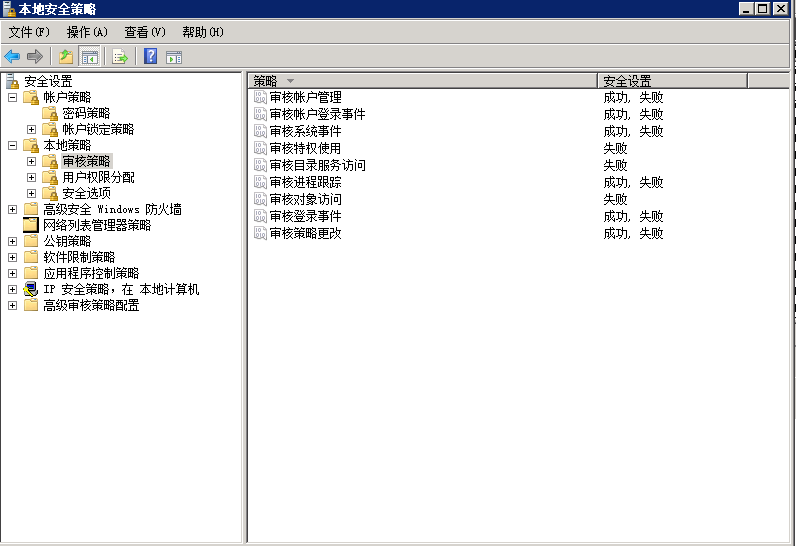Toggle the Show/Hide action pane icon
Viewport: 796px width, 546px height.
pos(174,56)
